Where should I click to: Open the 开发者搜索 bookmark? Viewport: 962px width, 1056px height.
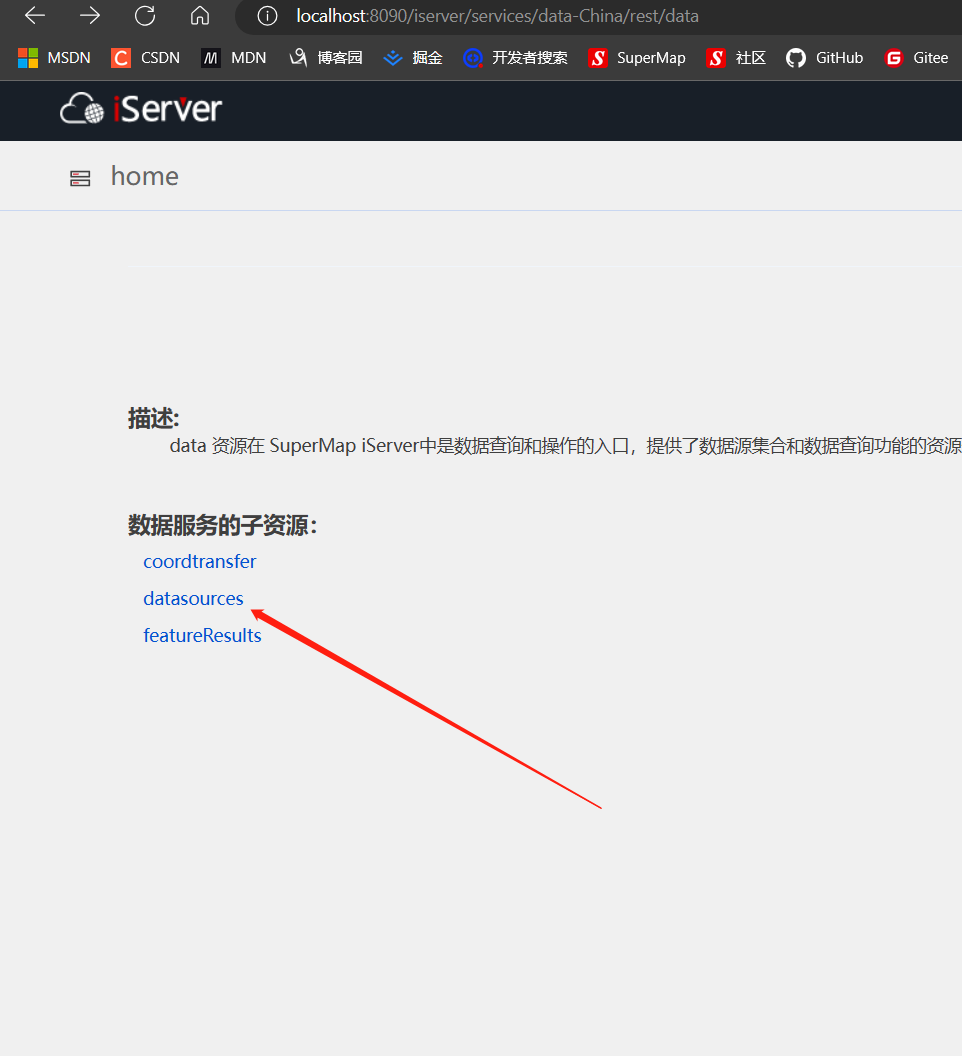516,58
